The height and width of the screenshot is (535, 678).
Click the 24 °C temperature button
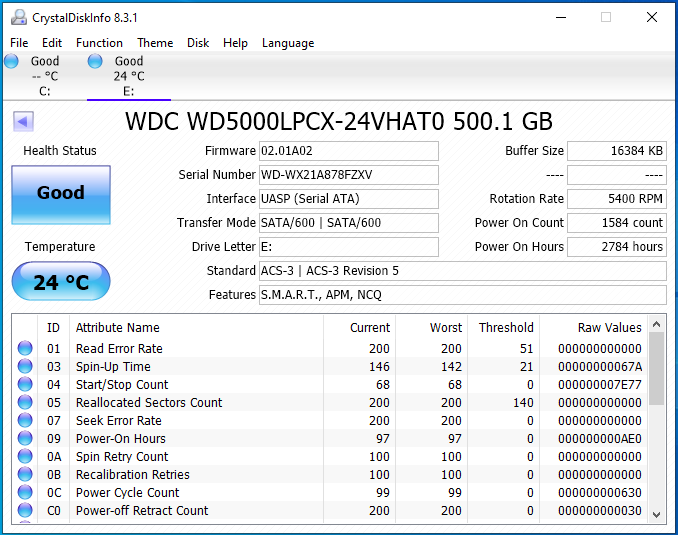coord(61,283)
